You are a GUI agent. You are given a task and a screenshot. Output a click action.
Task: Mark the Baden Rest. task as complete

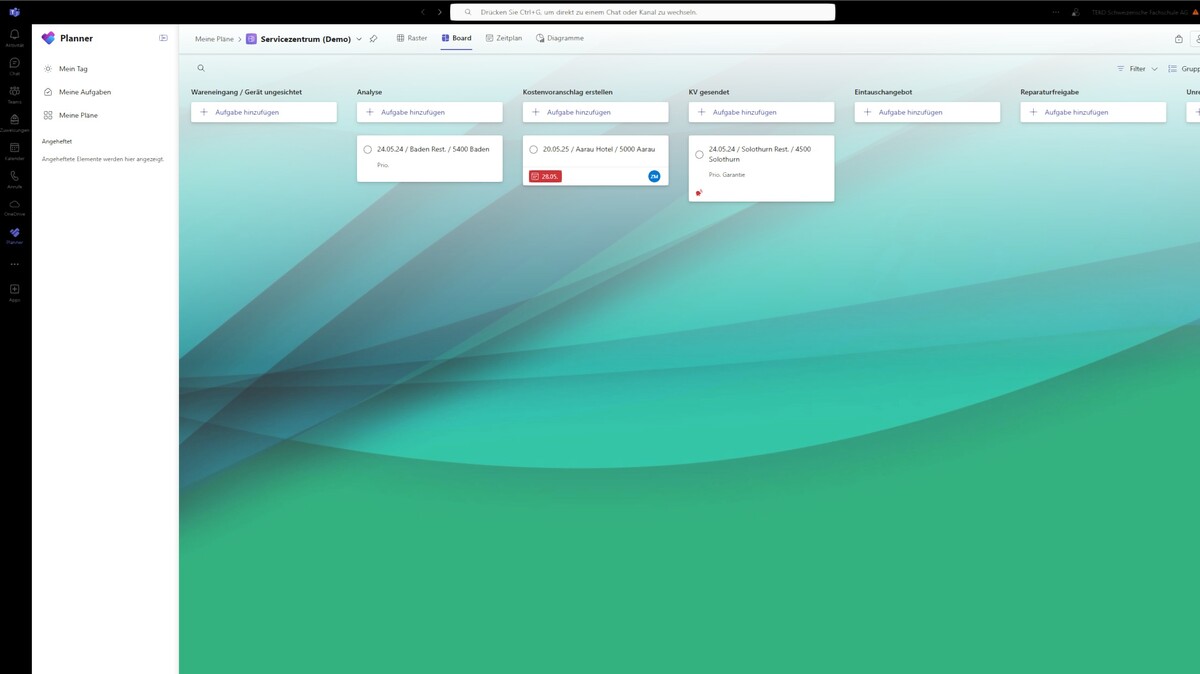pyautogui.click(x=368, y=150)
